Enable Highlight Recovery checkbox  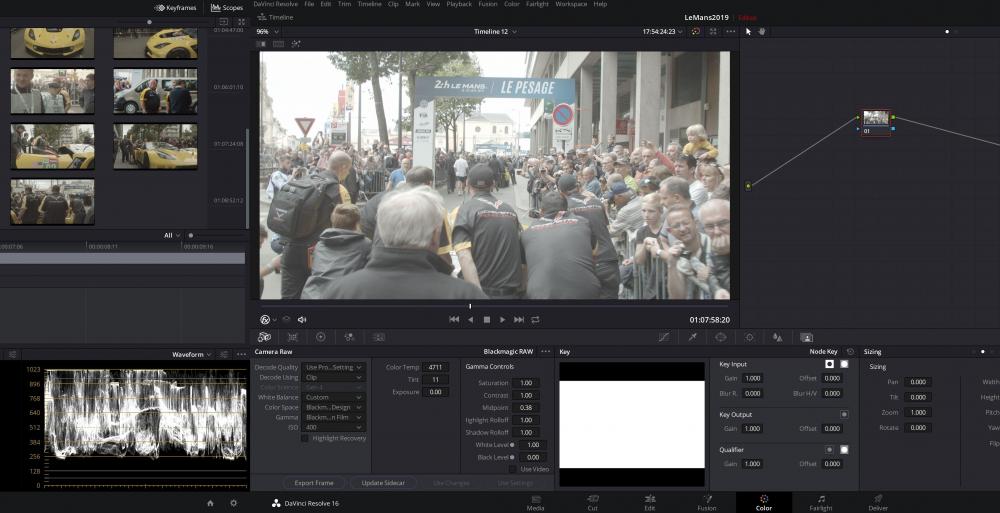(x=304, y=438)
